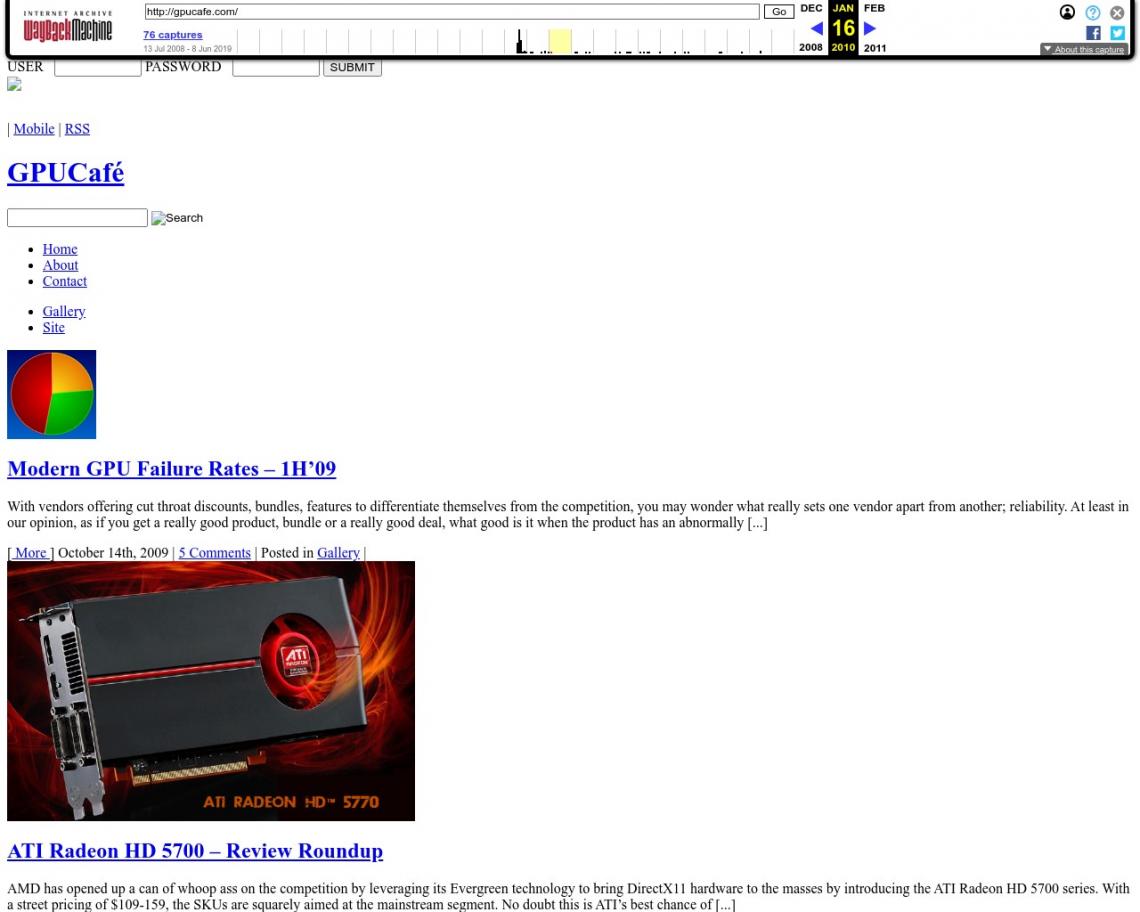The image size is (1140, 912).
Task: Focus the Wayback URL address field
Action: [451, 12]
